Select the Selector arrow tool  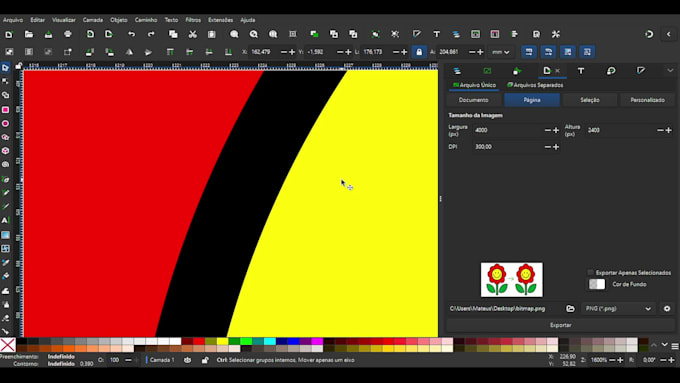pyautogui.click(x=5, y=68)
